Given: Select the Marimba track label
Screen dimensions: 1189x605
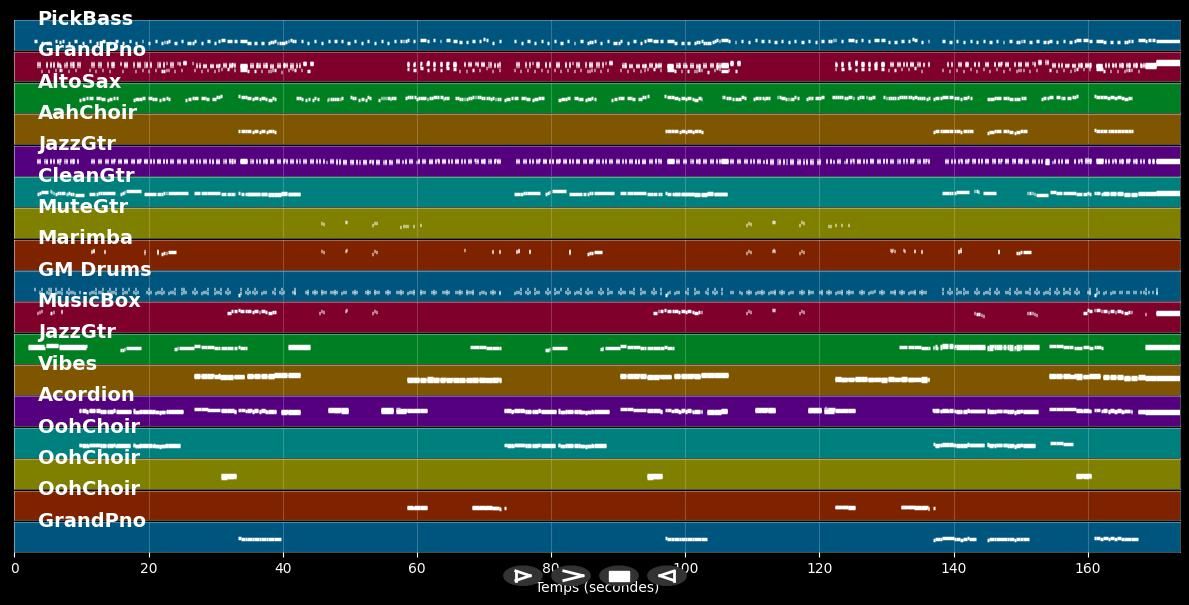Looking at the screenshot, I should [x=85, y=238].
